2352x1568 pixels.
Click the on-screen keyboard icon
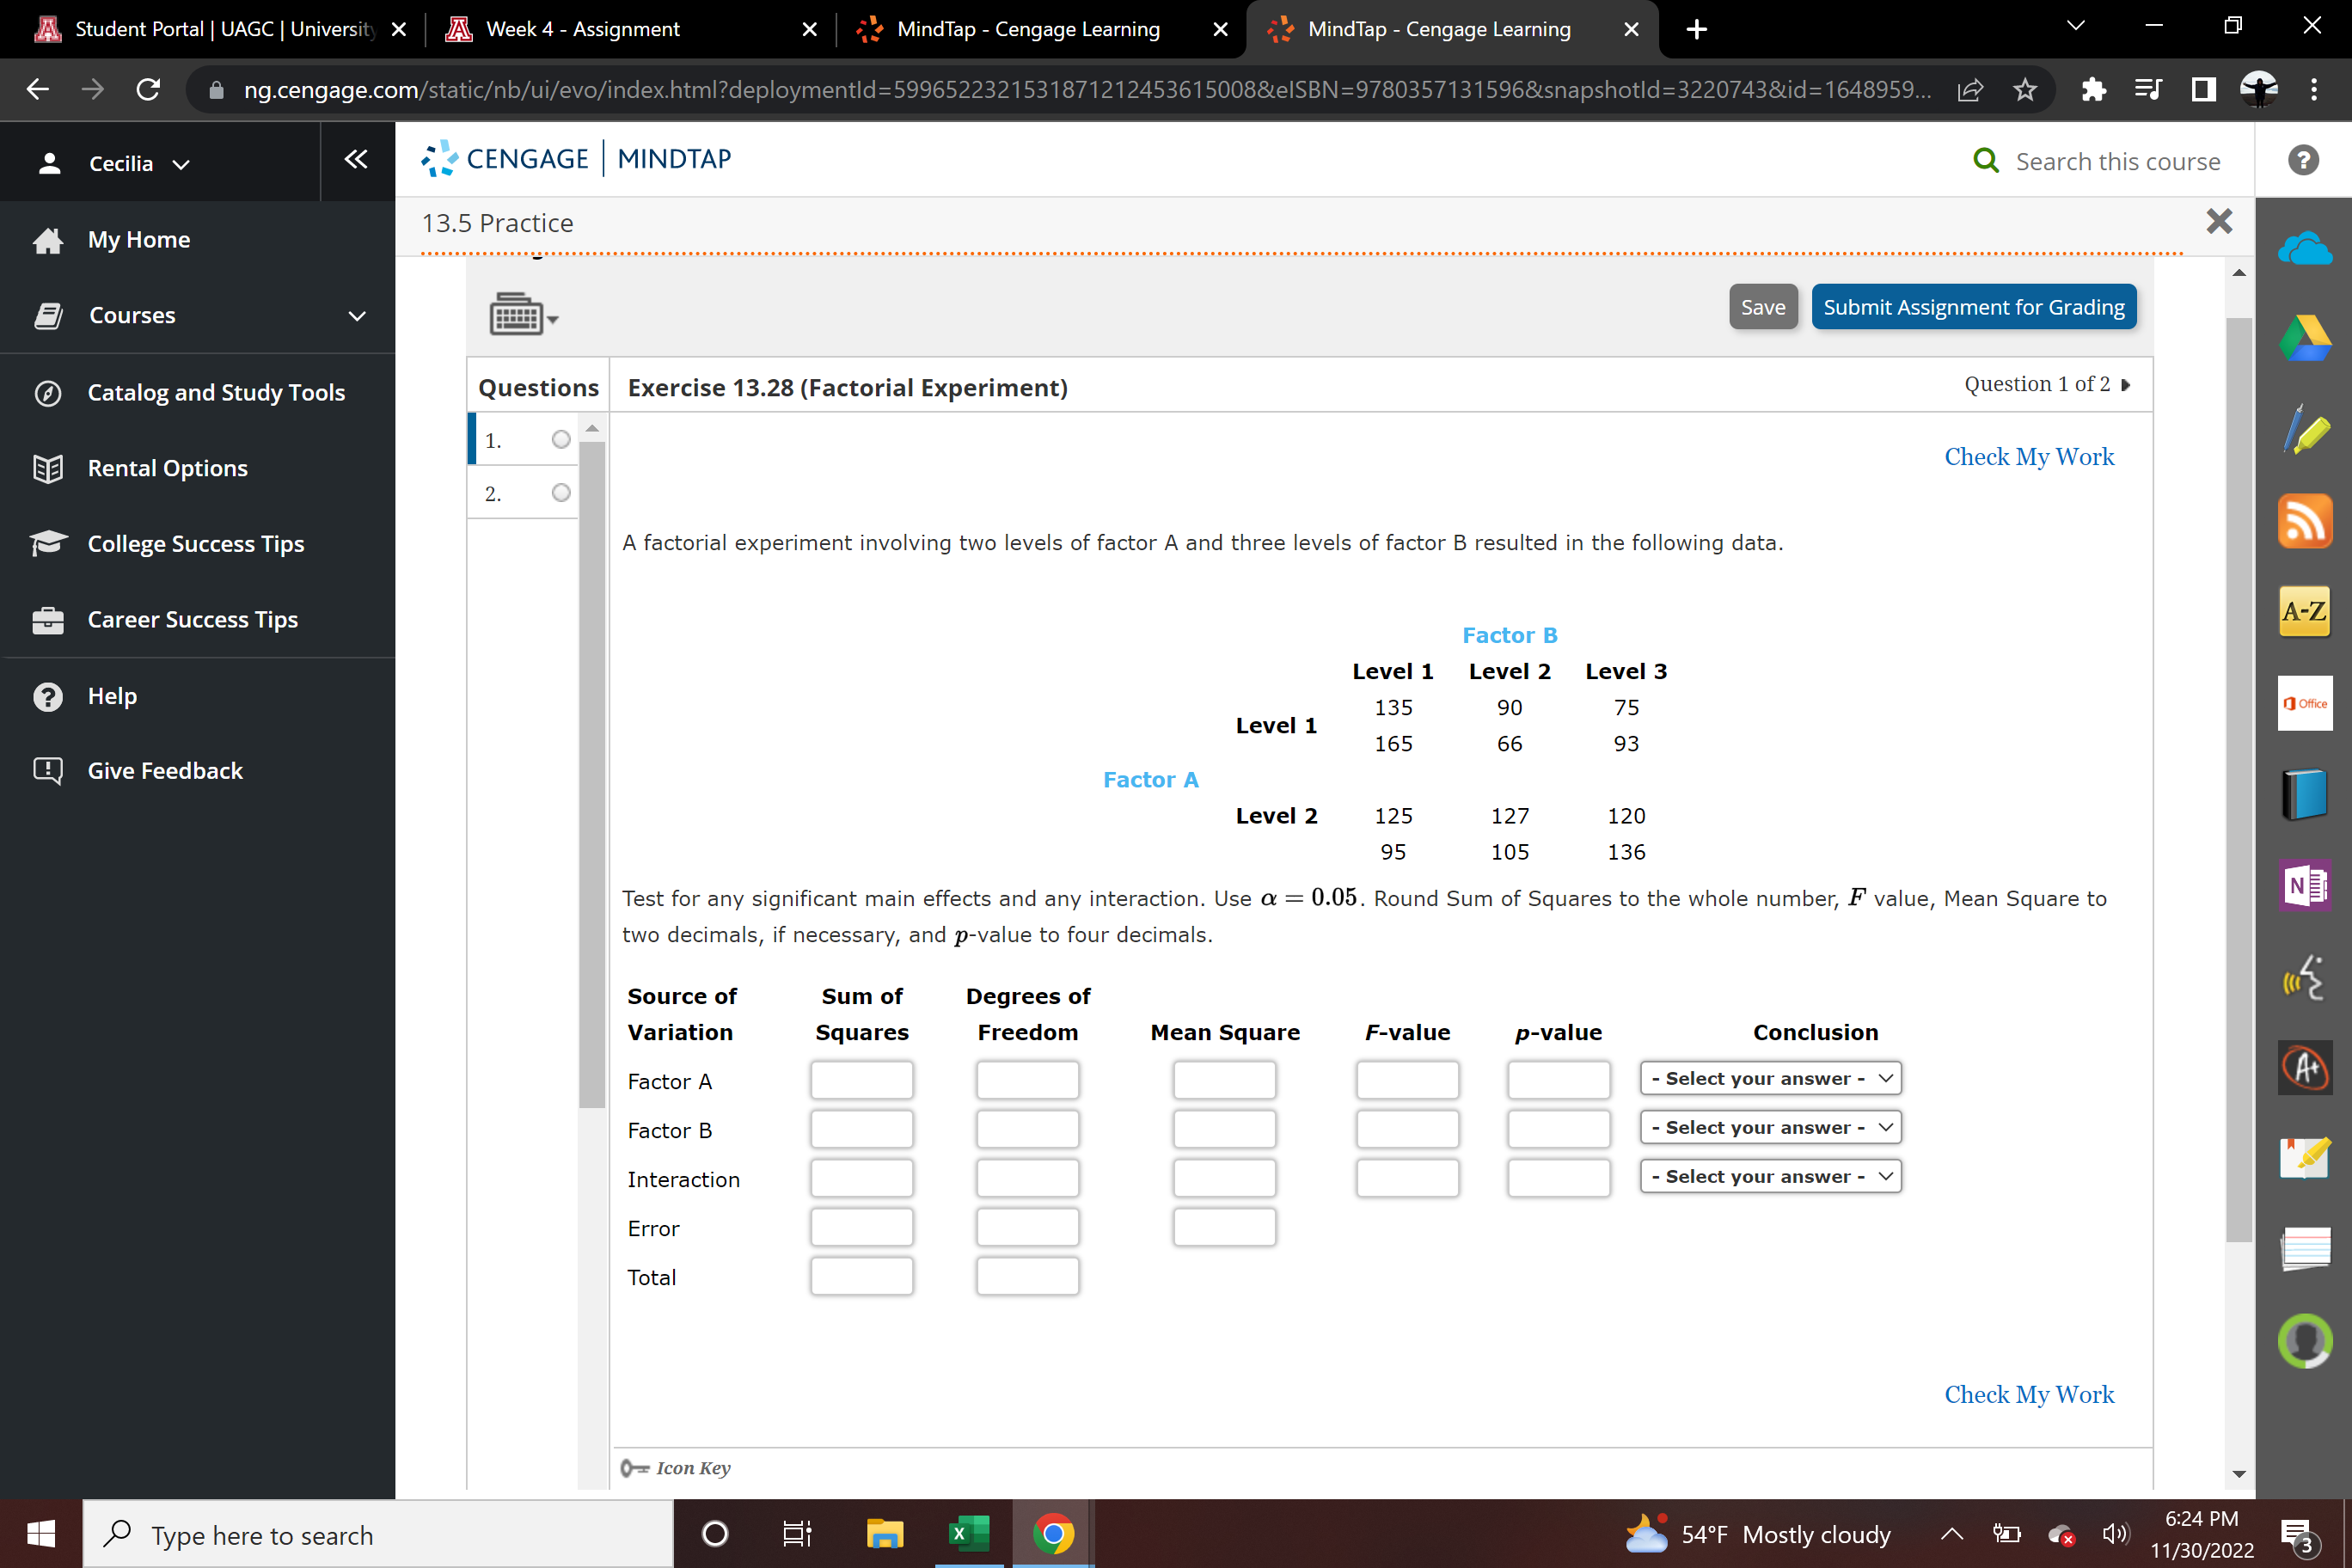click(517, 315)
